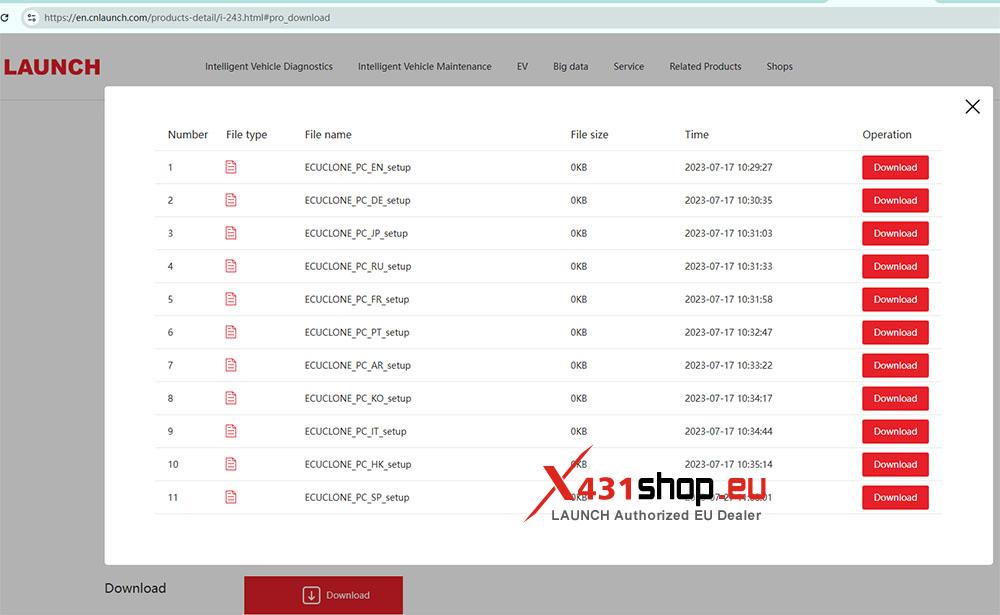Select file name ECUCLONE_PC_PT_setup
This screenshot has width=1000, height=615.
click(357, 332)
